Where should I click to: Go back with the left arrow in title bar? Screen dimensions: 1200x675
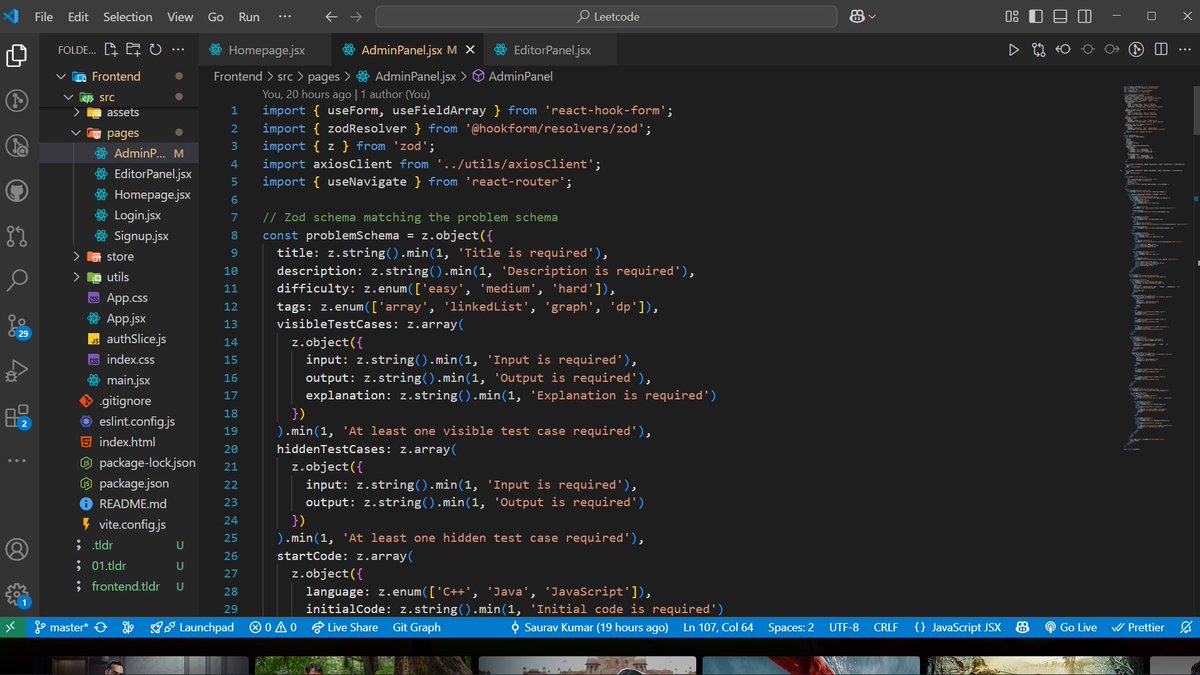(x=331, y=16)
